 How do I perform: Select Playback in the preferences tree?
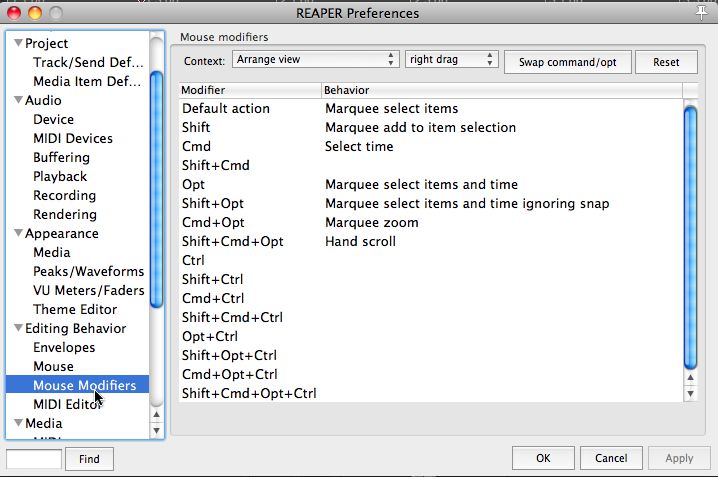pyautogui.click(x=60, y=176)
